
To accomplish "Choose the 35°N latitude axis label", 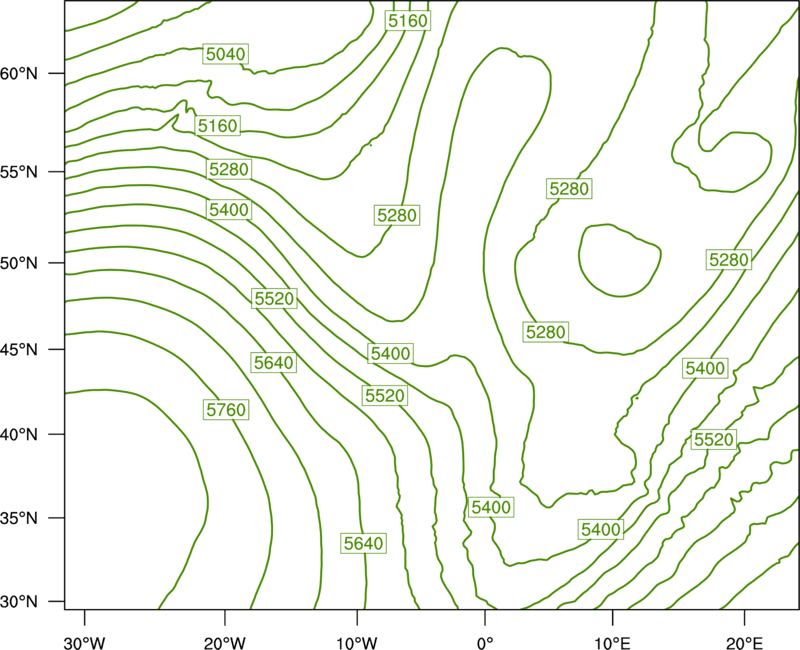I will (x=19, y=518).
